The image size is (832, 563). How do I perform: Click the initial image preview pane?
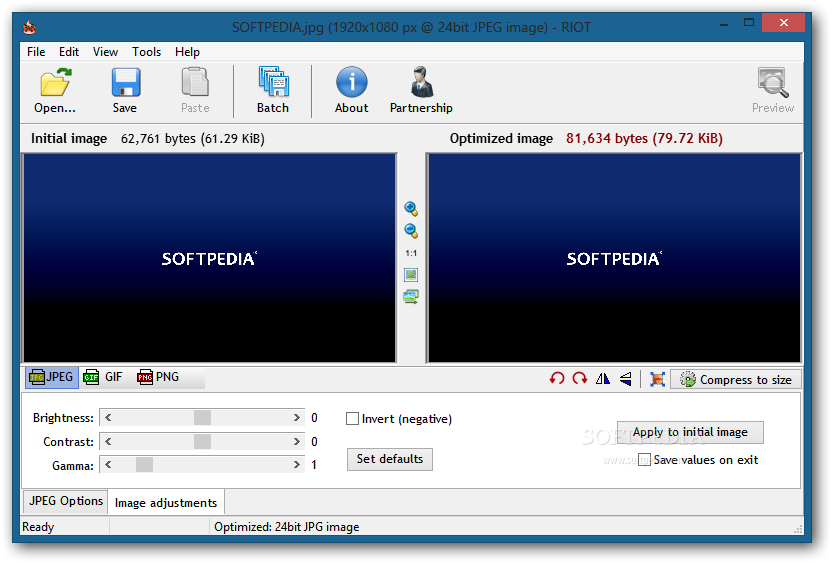[209, 258]
